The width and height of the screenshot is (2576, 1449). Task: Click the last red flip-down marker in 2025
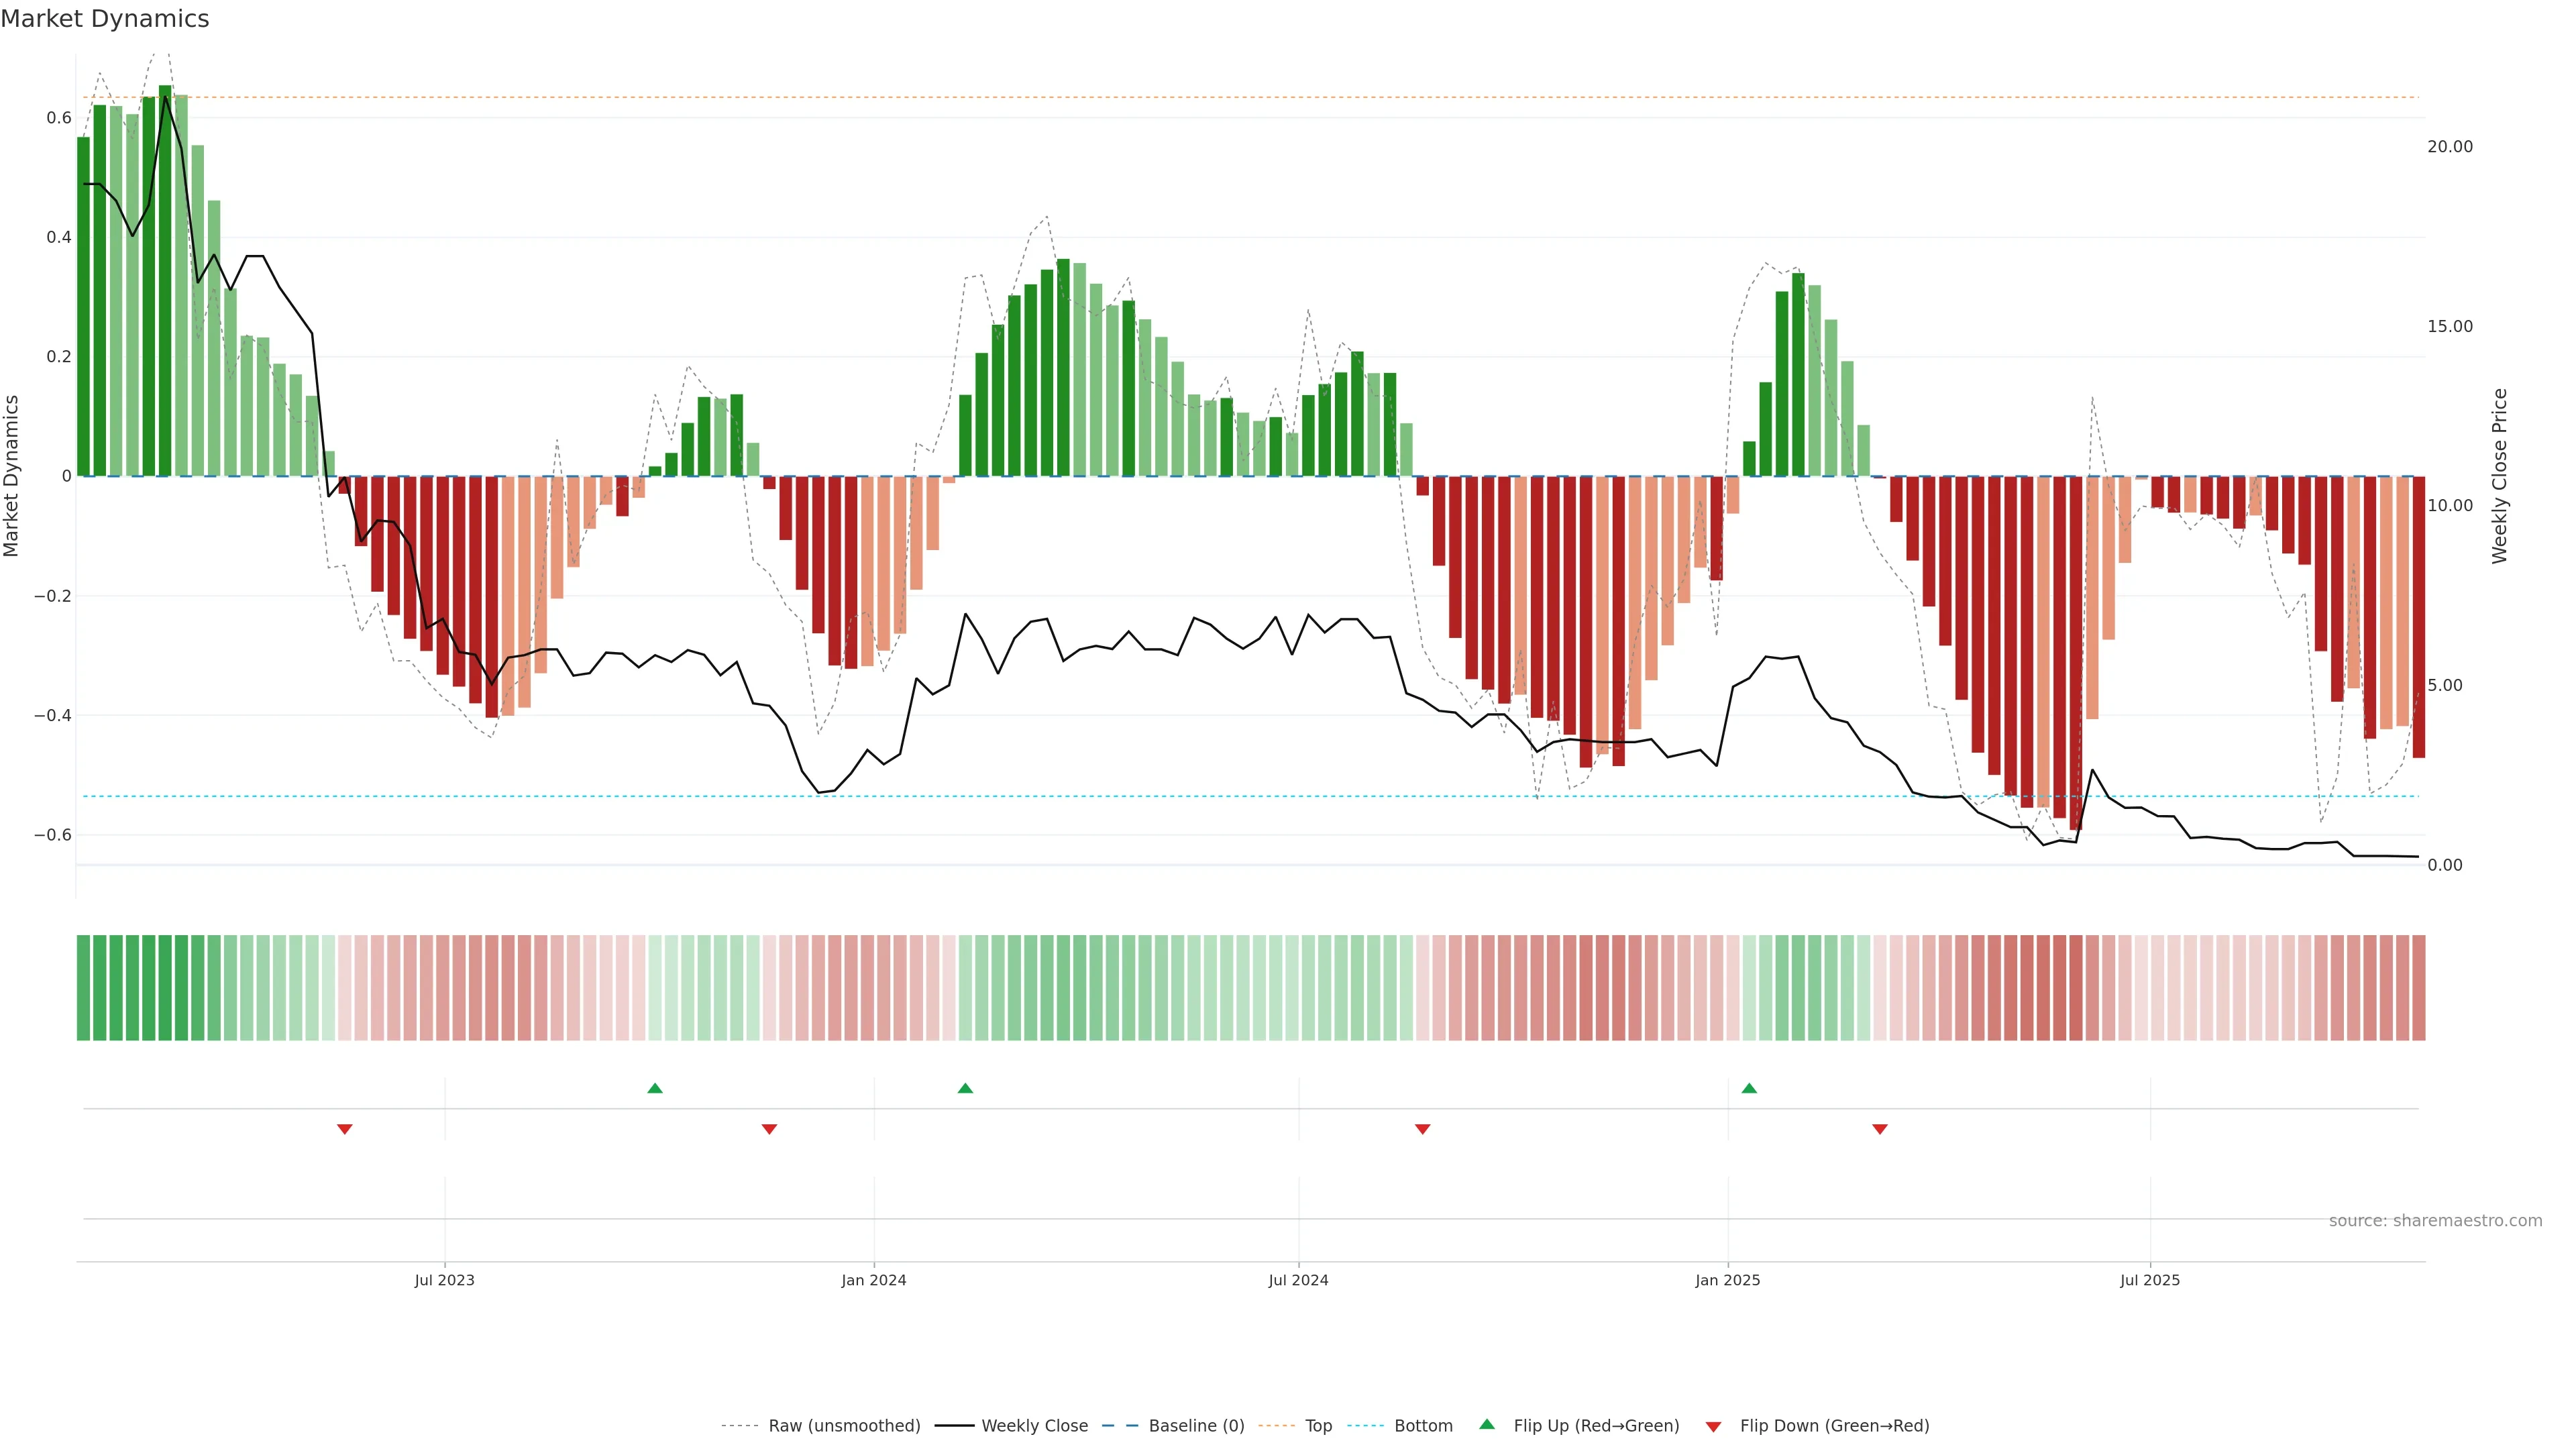(x=1880, y=1129)
